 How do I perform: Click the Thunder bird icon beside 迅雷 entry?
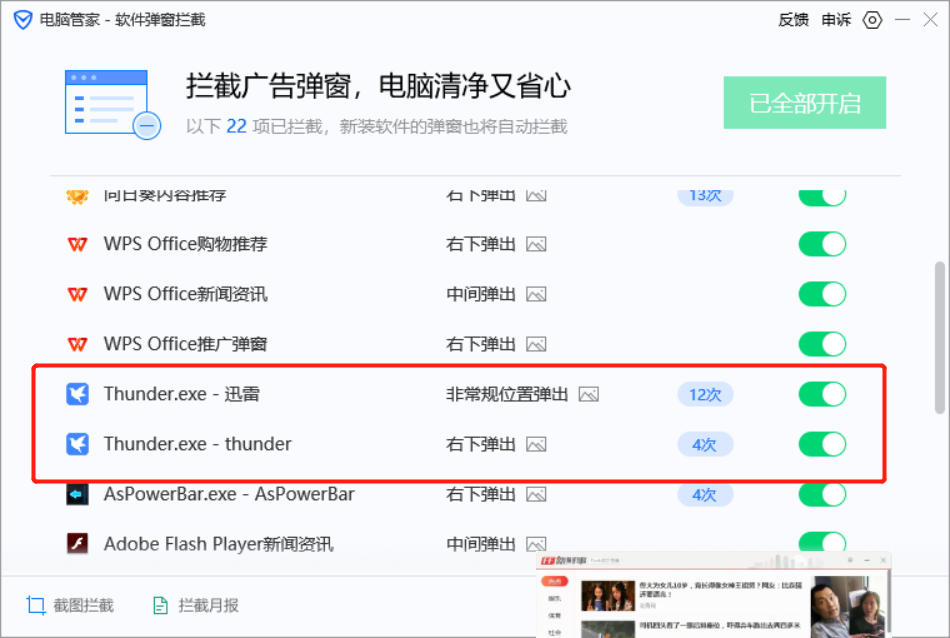click(x=77, y=393)
